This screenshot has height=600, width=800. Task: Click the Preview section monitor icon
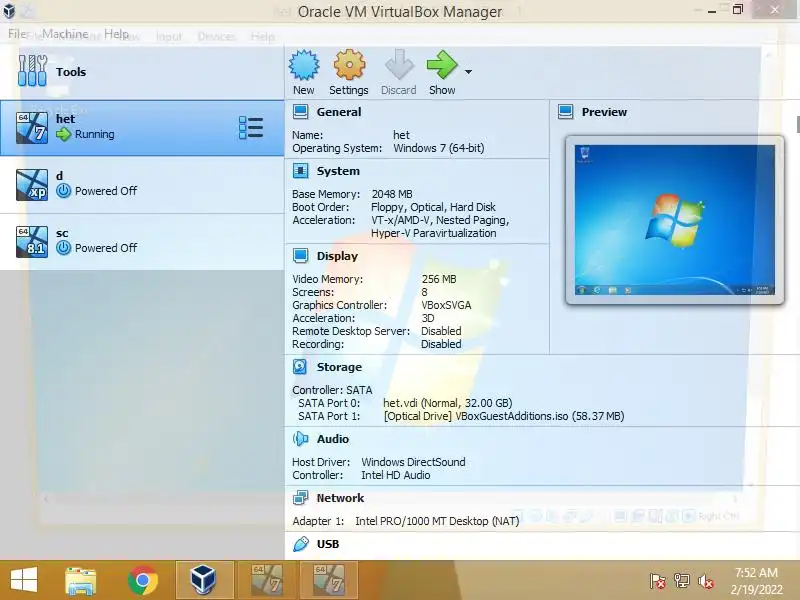565,112
